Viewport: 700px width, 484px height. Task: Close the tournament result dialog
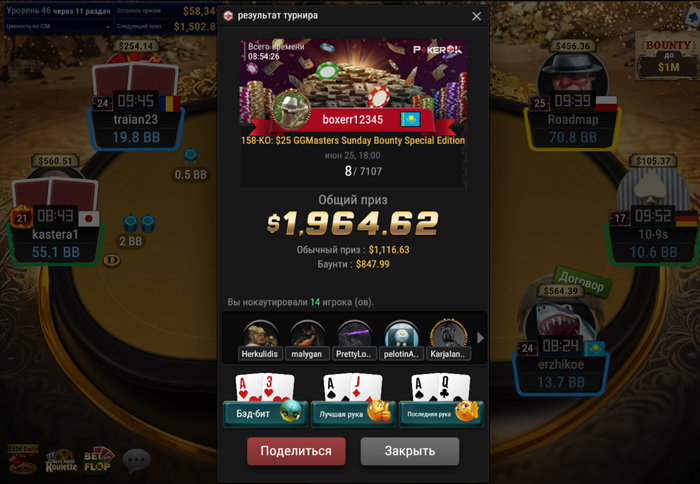[x=476, y=17]
